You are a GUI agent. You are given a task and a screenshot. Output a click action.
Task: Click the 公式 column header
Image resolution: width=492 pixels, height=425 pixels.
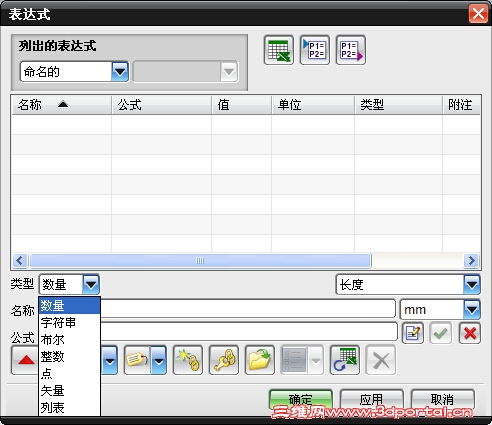pos(161,105)
